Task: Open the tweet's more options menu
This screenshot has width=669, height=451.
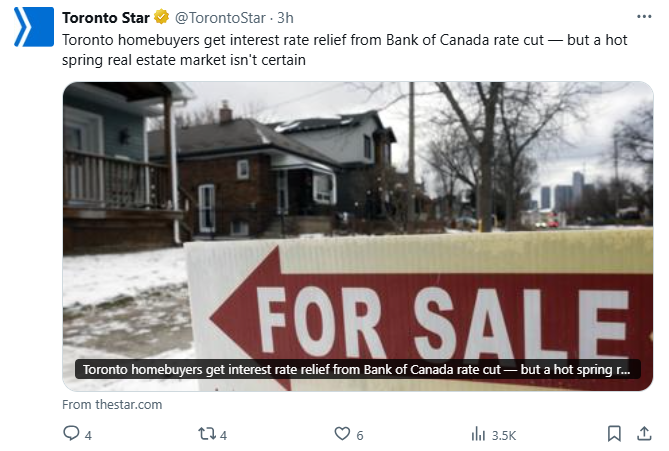Action: [642, 18]
